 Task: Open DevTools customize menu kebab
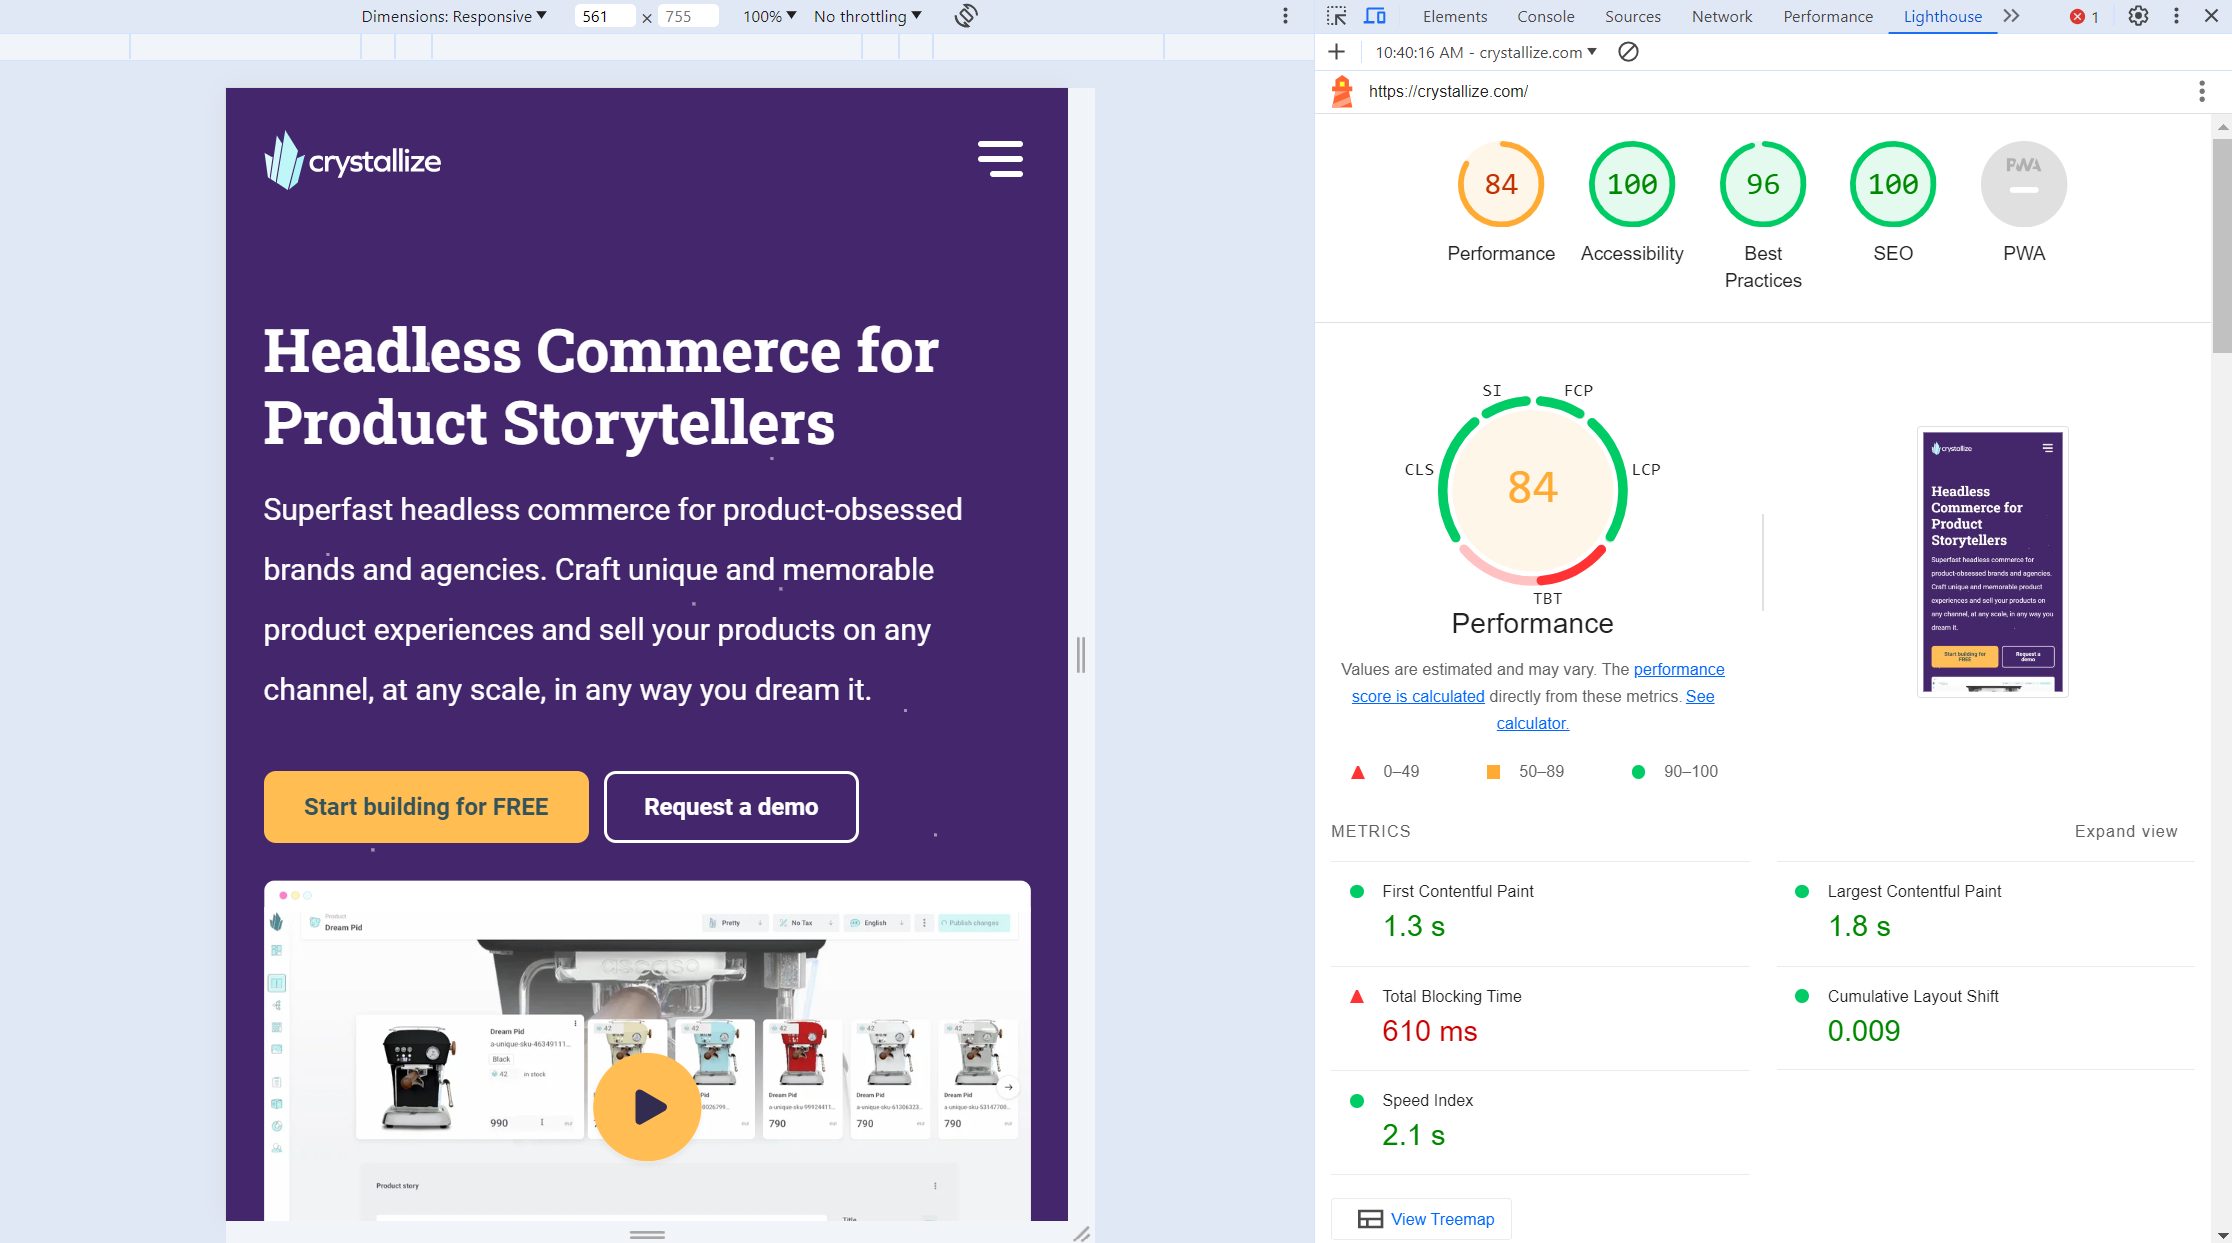click(2176, 16)
